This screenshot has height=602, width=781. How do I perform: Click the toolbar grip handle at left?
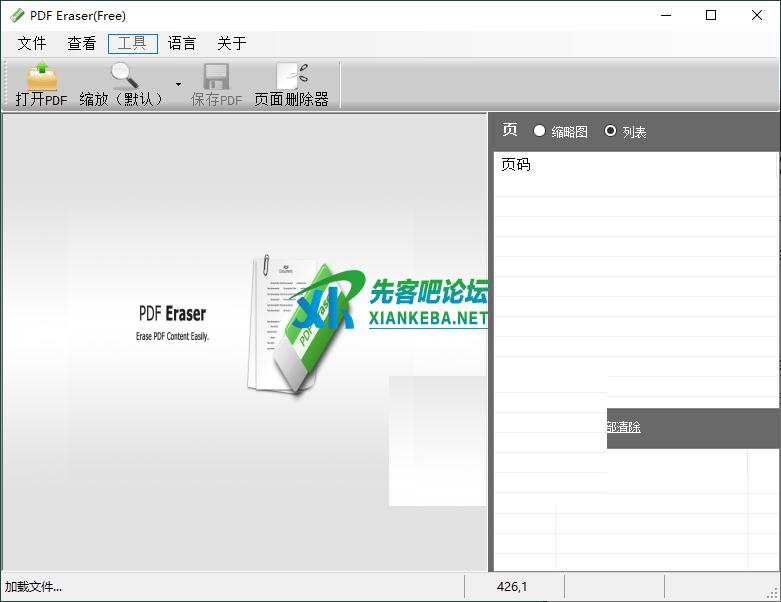click(x=6, y=84)
